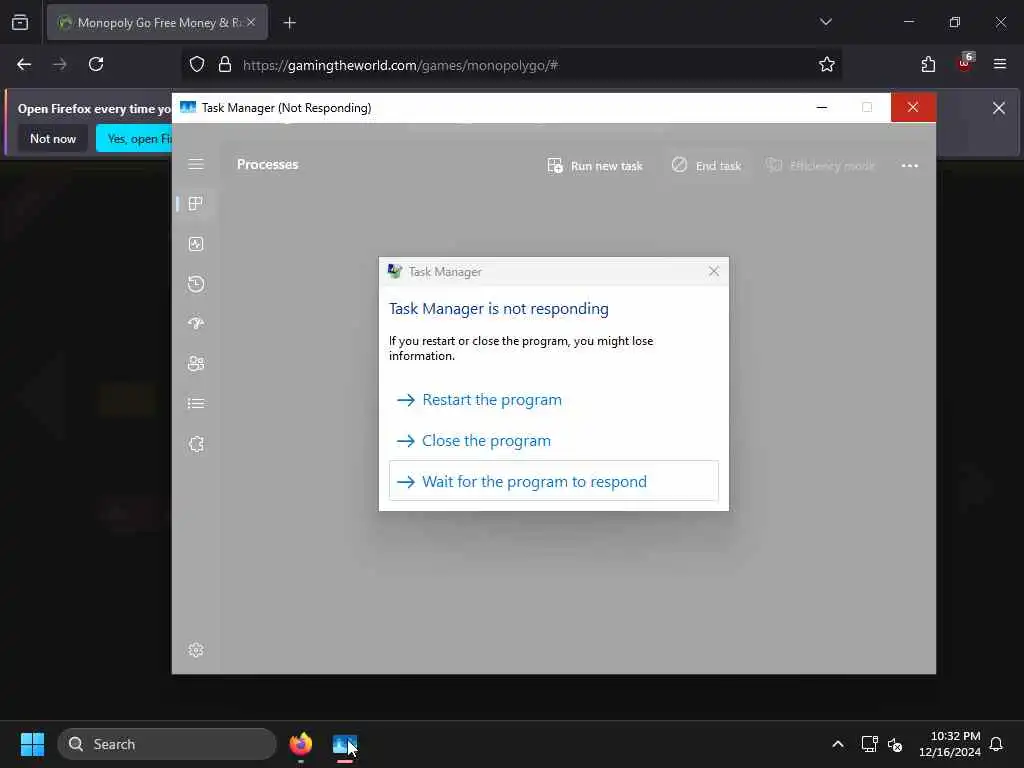Open Task Manager settings gear
Viewport: 1024px width, 768px height.
(196, 650)
